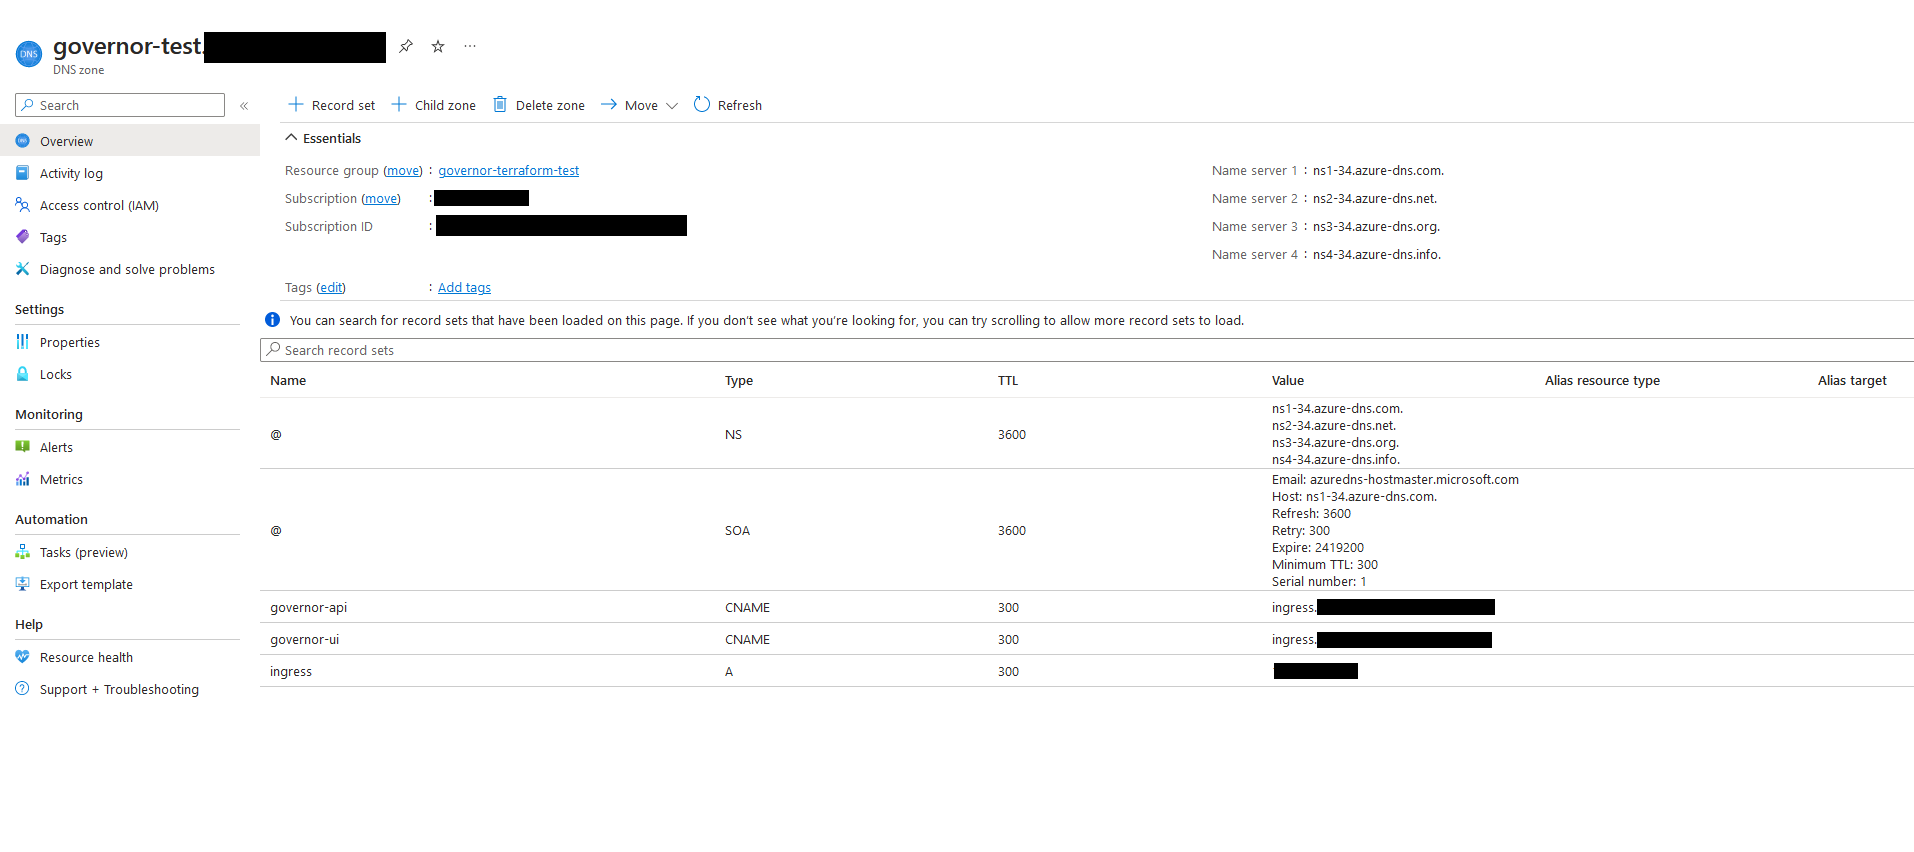Select the governor-api CNAME record
Viewport: 1914px width, 852px height.
308,607
